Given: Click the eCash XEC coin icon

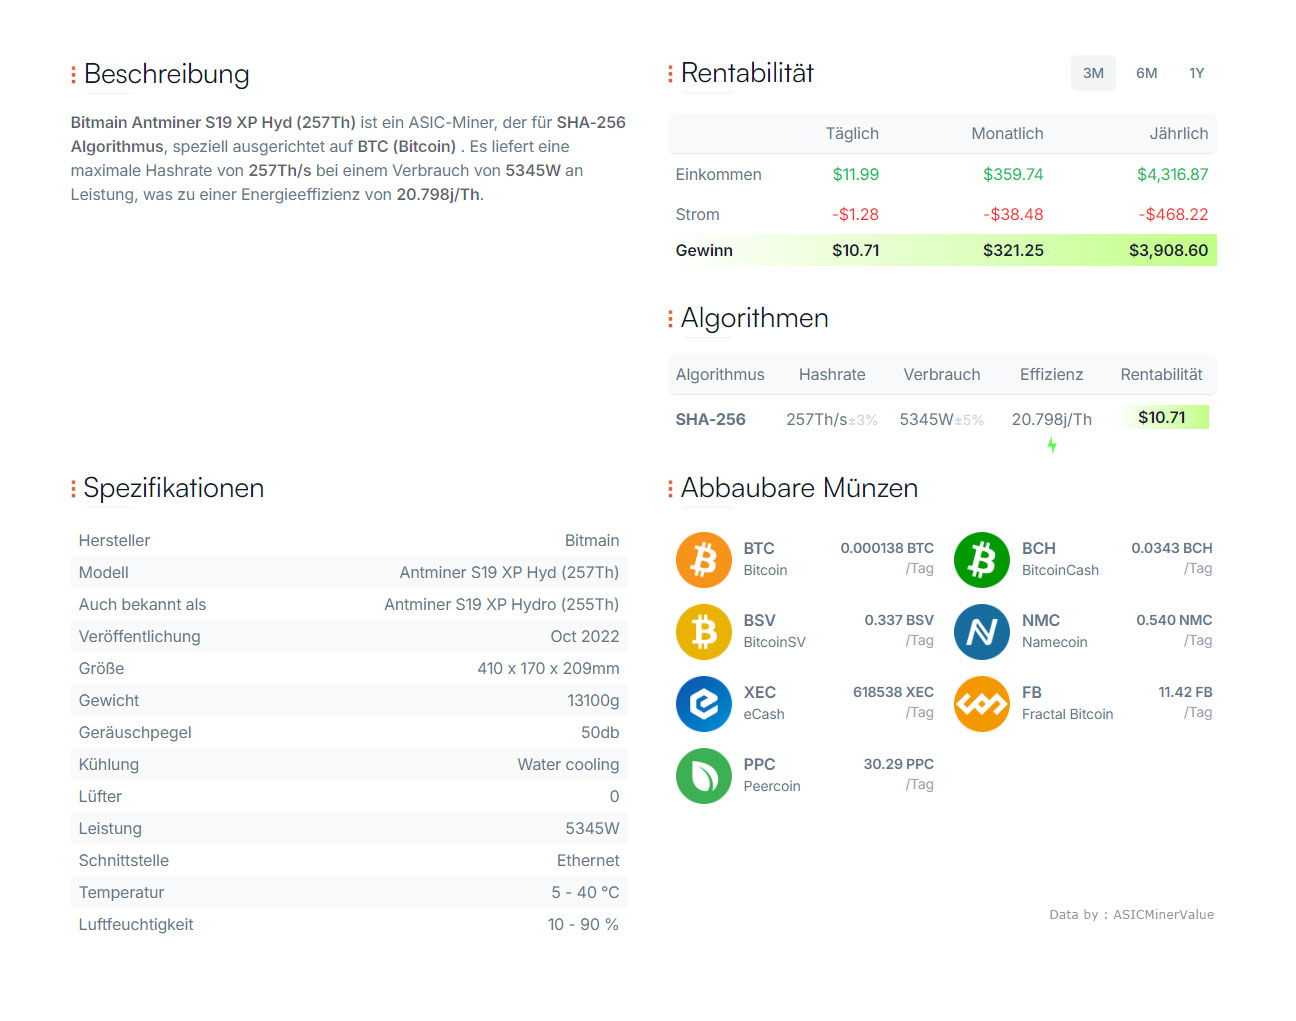Looking at the screenshot, I should (x=704, y=704).
